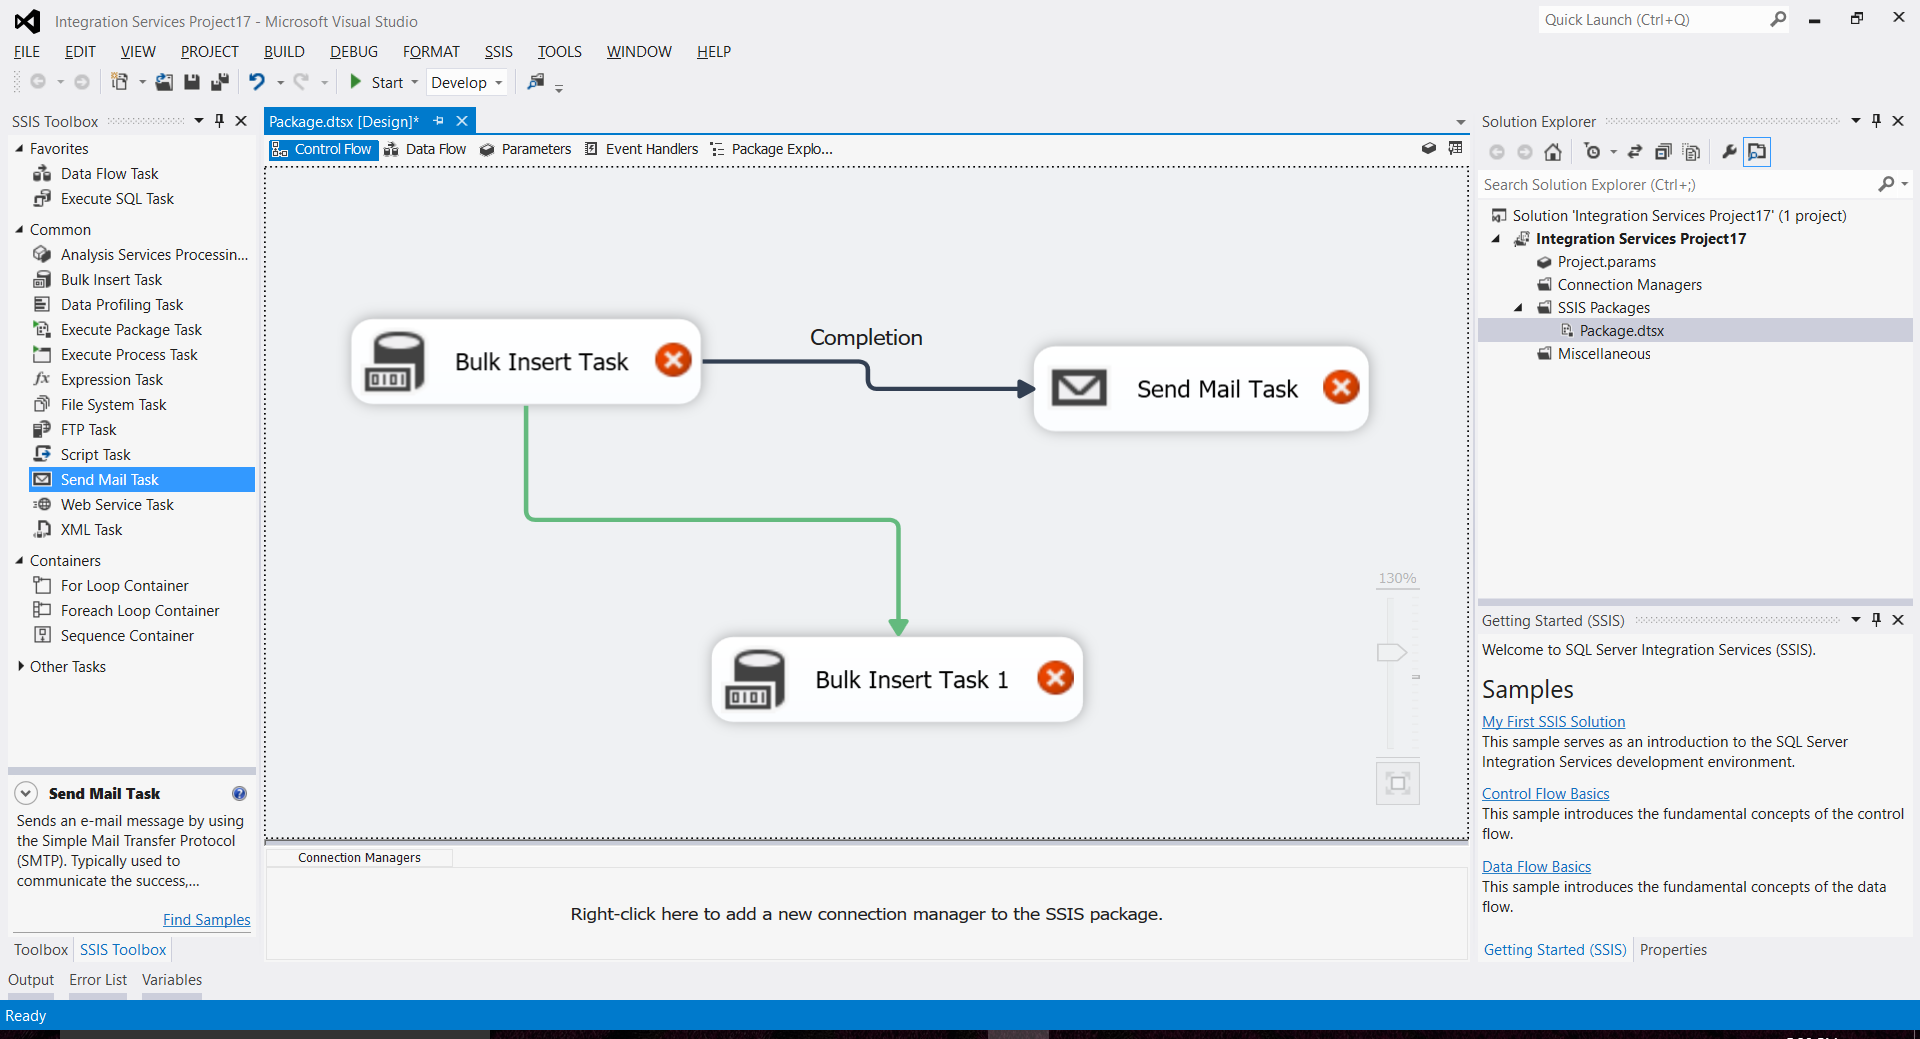Click the Quick Launch search magnifier icon
This screenshot has width=1920, height=1039.
[x=1778, y=19]
